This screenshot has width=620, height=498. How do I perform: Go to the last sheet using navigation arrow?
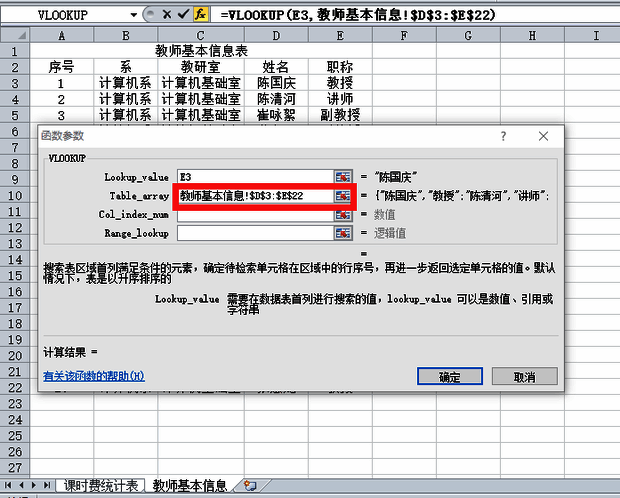point(47,485)
